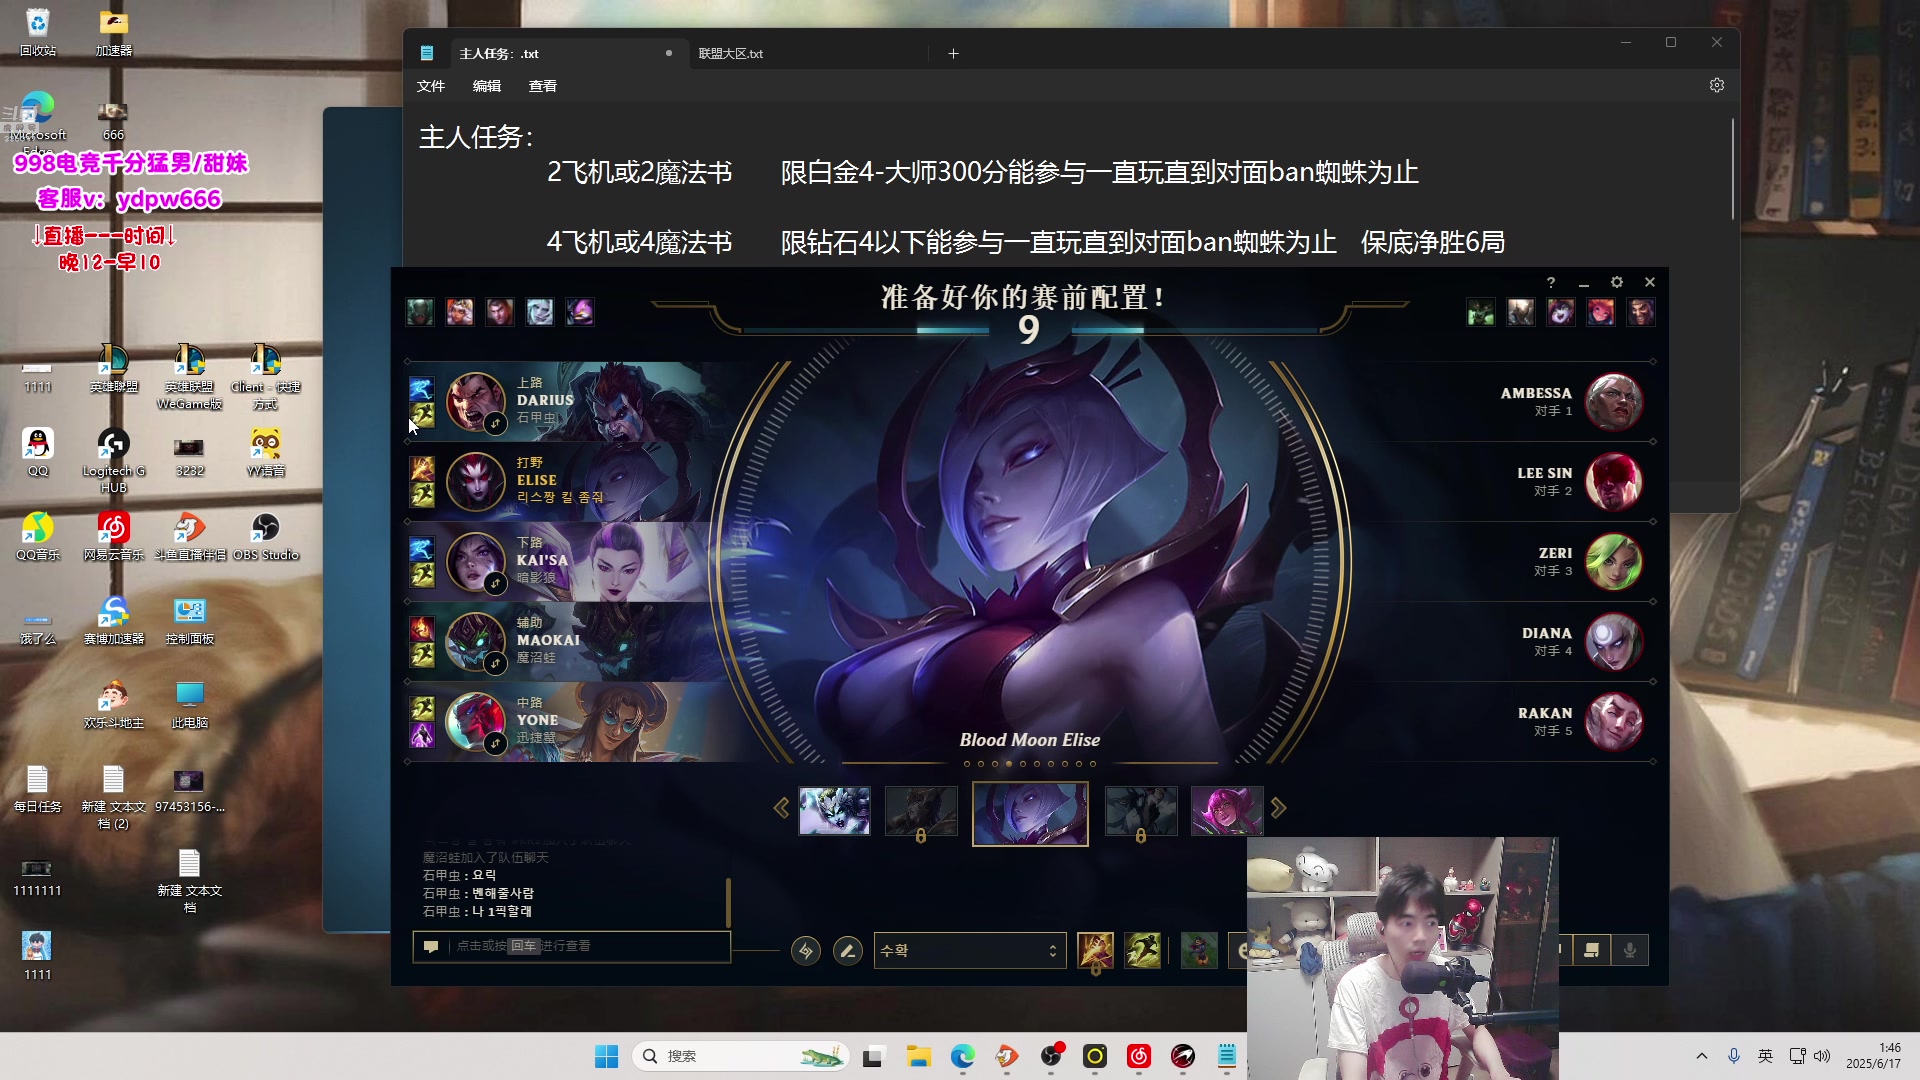Edit the rune page with pencil icon
Image resolution: width=1920 pixels, height=1080 pixels.
click(848, 950)
